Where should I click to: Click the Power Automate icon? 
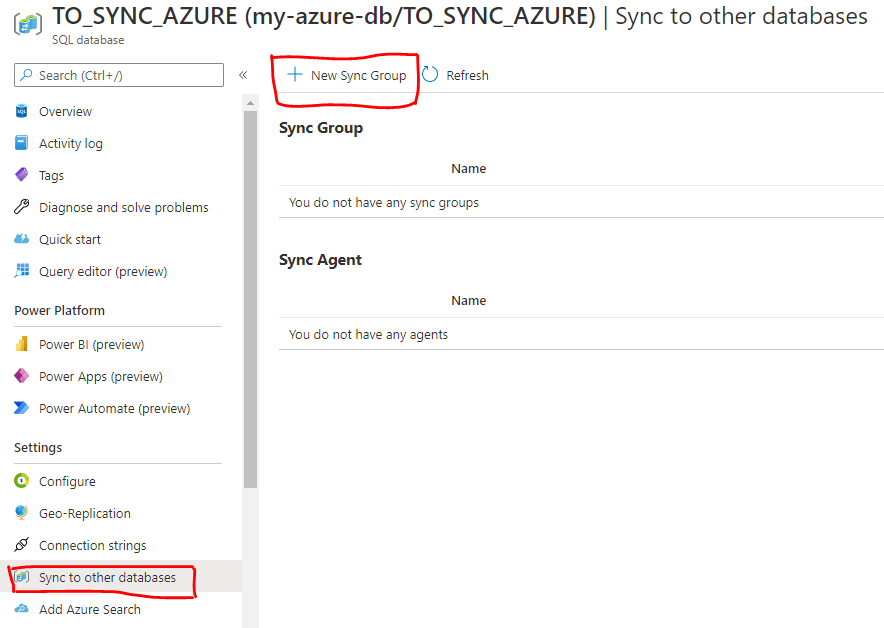21,408
